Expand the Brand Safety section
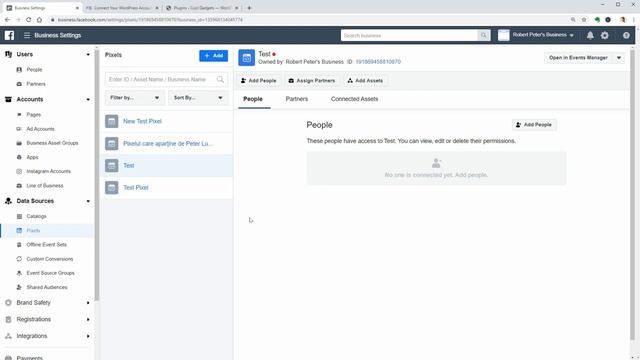This screenshot has height=360, width=640. click(88, 303)
